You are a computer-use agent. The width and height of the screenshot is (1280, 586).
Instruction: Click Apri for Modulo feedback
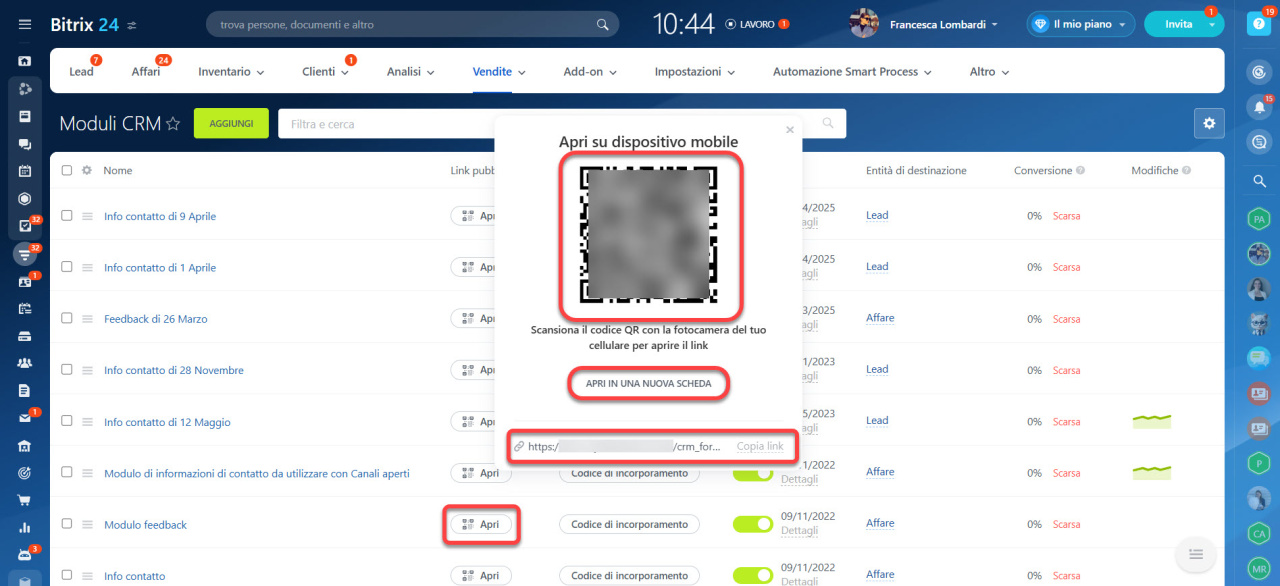pyautogui.click(x=481, y=524)
